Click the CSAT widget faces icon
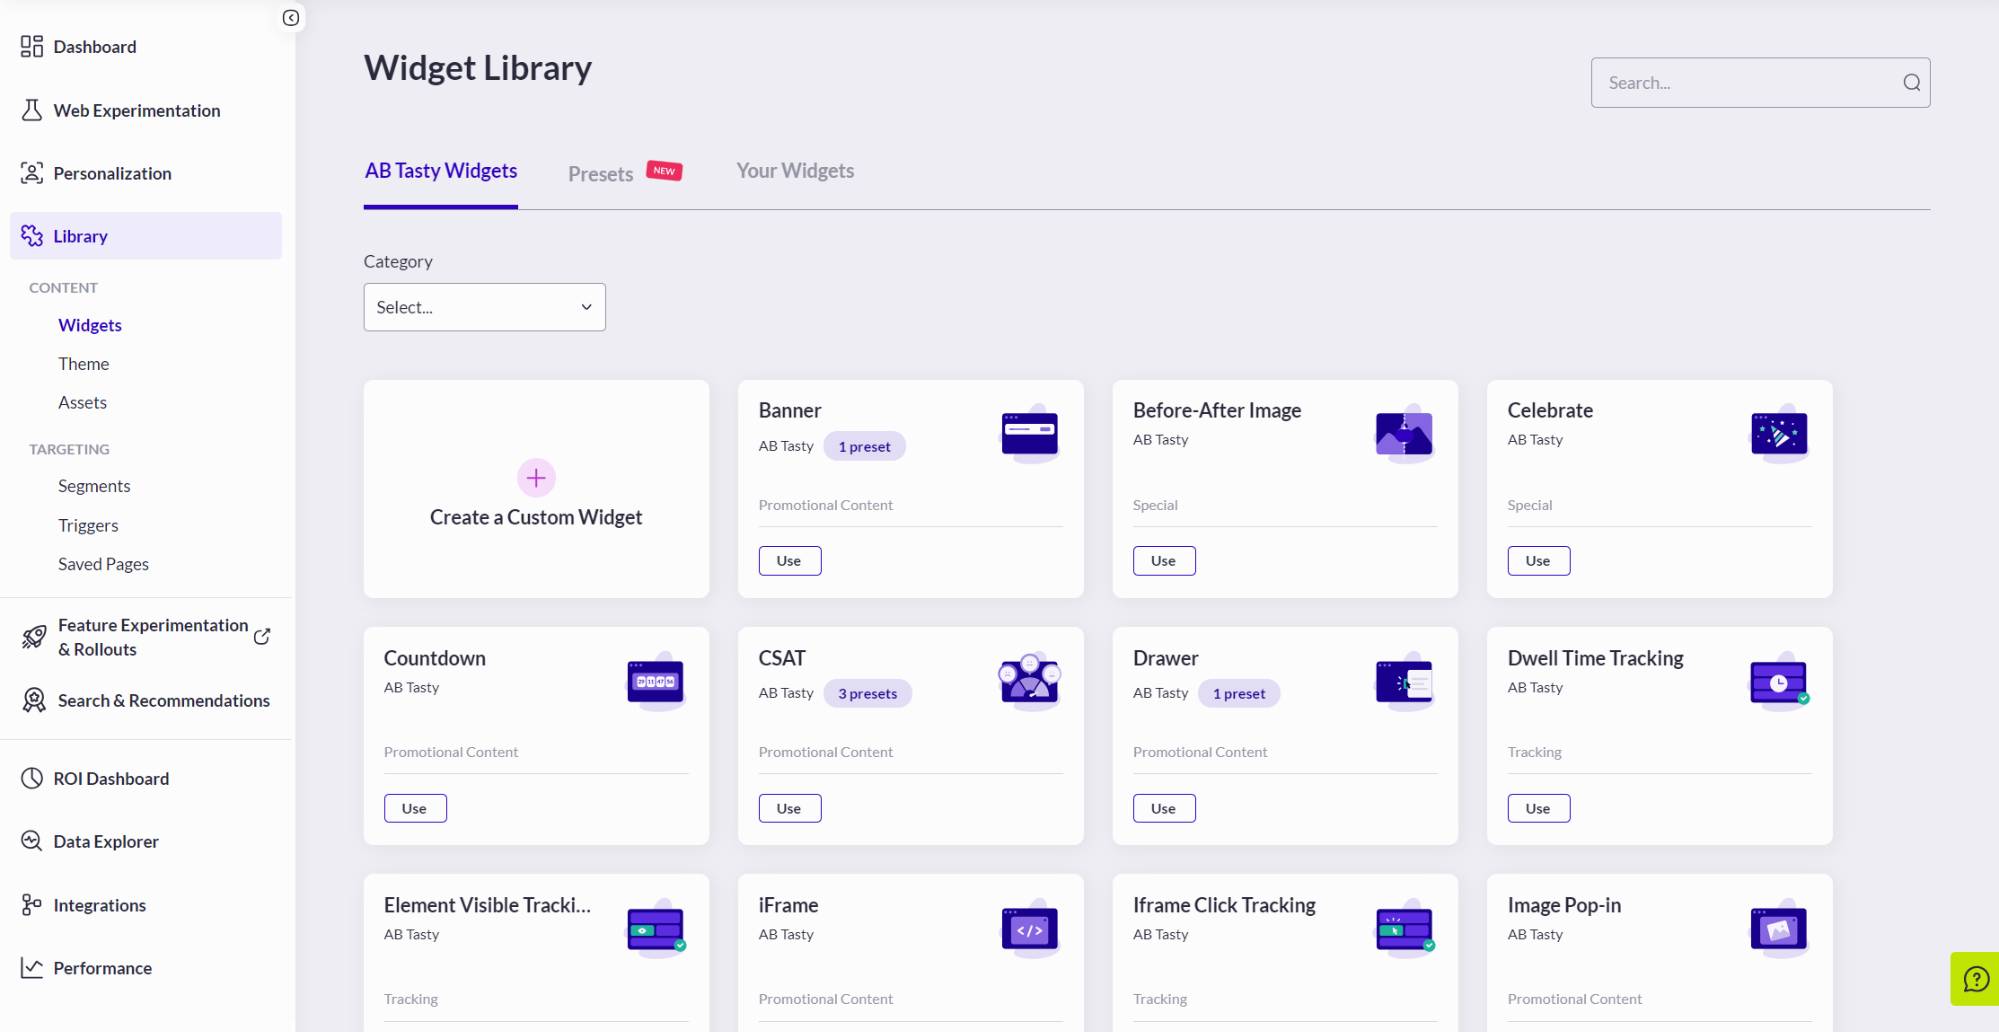1999x1032 pixels. (1030, 681)
